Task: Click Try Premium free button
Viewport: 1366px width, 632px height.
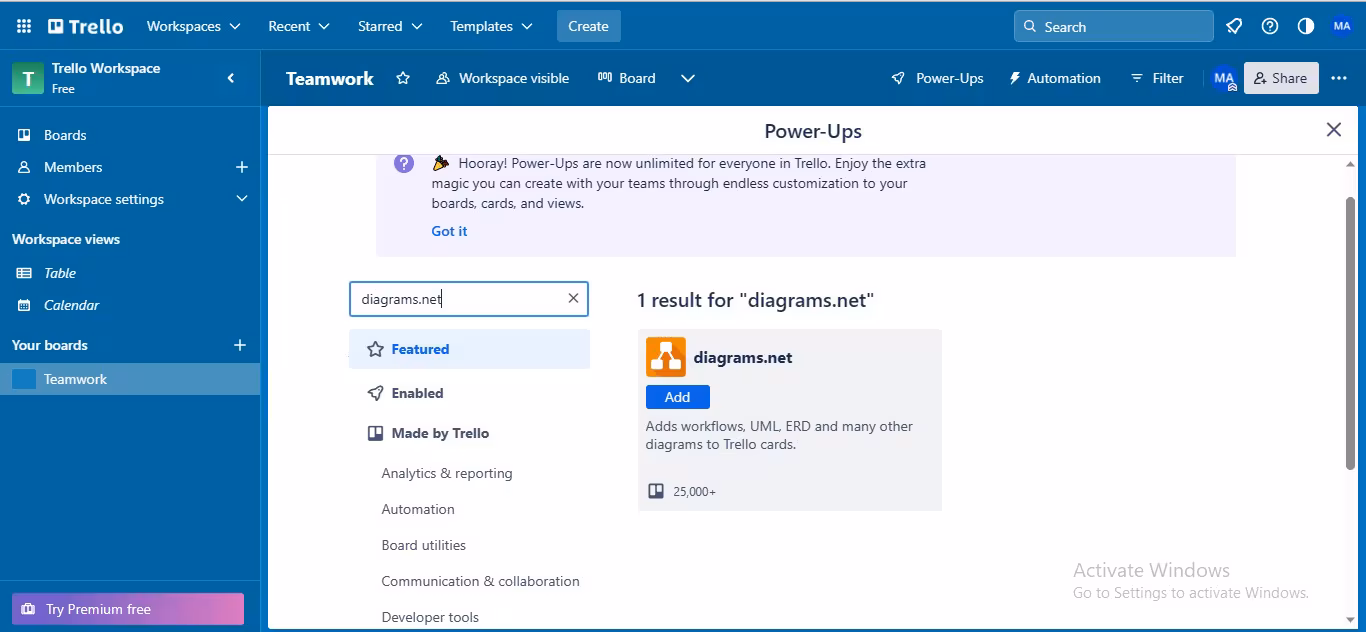Action: tap(128, 609)
